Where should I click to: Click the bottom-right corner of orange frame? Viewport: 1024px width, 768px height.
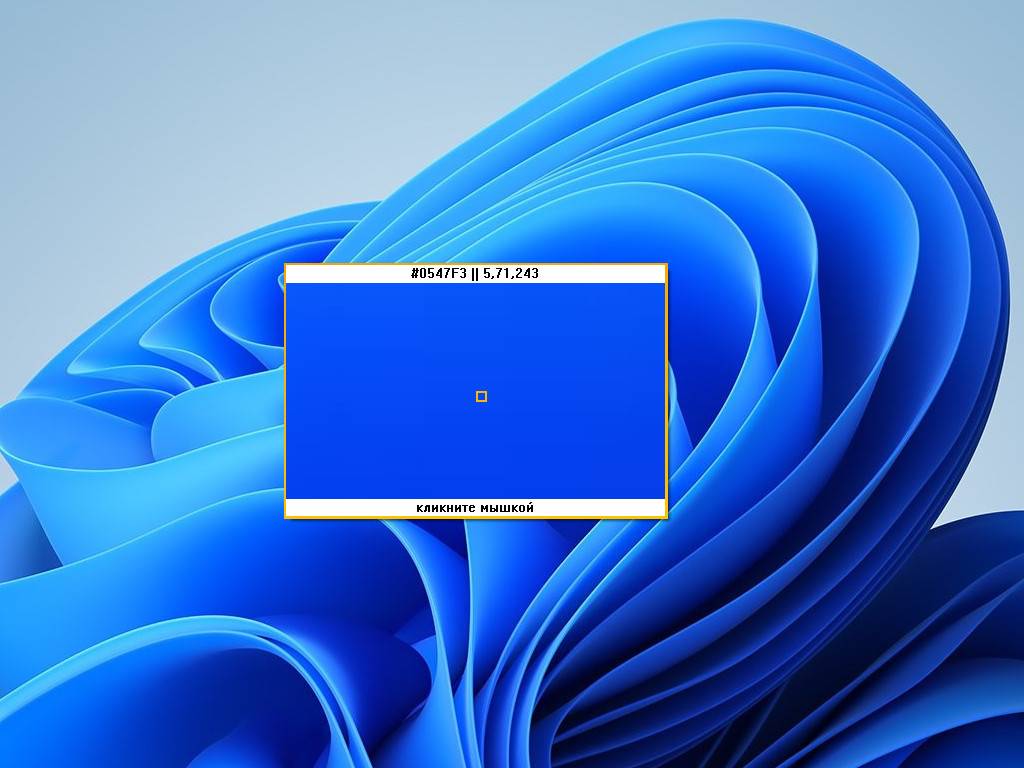tap(666, 517)
